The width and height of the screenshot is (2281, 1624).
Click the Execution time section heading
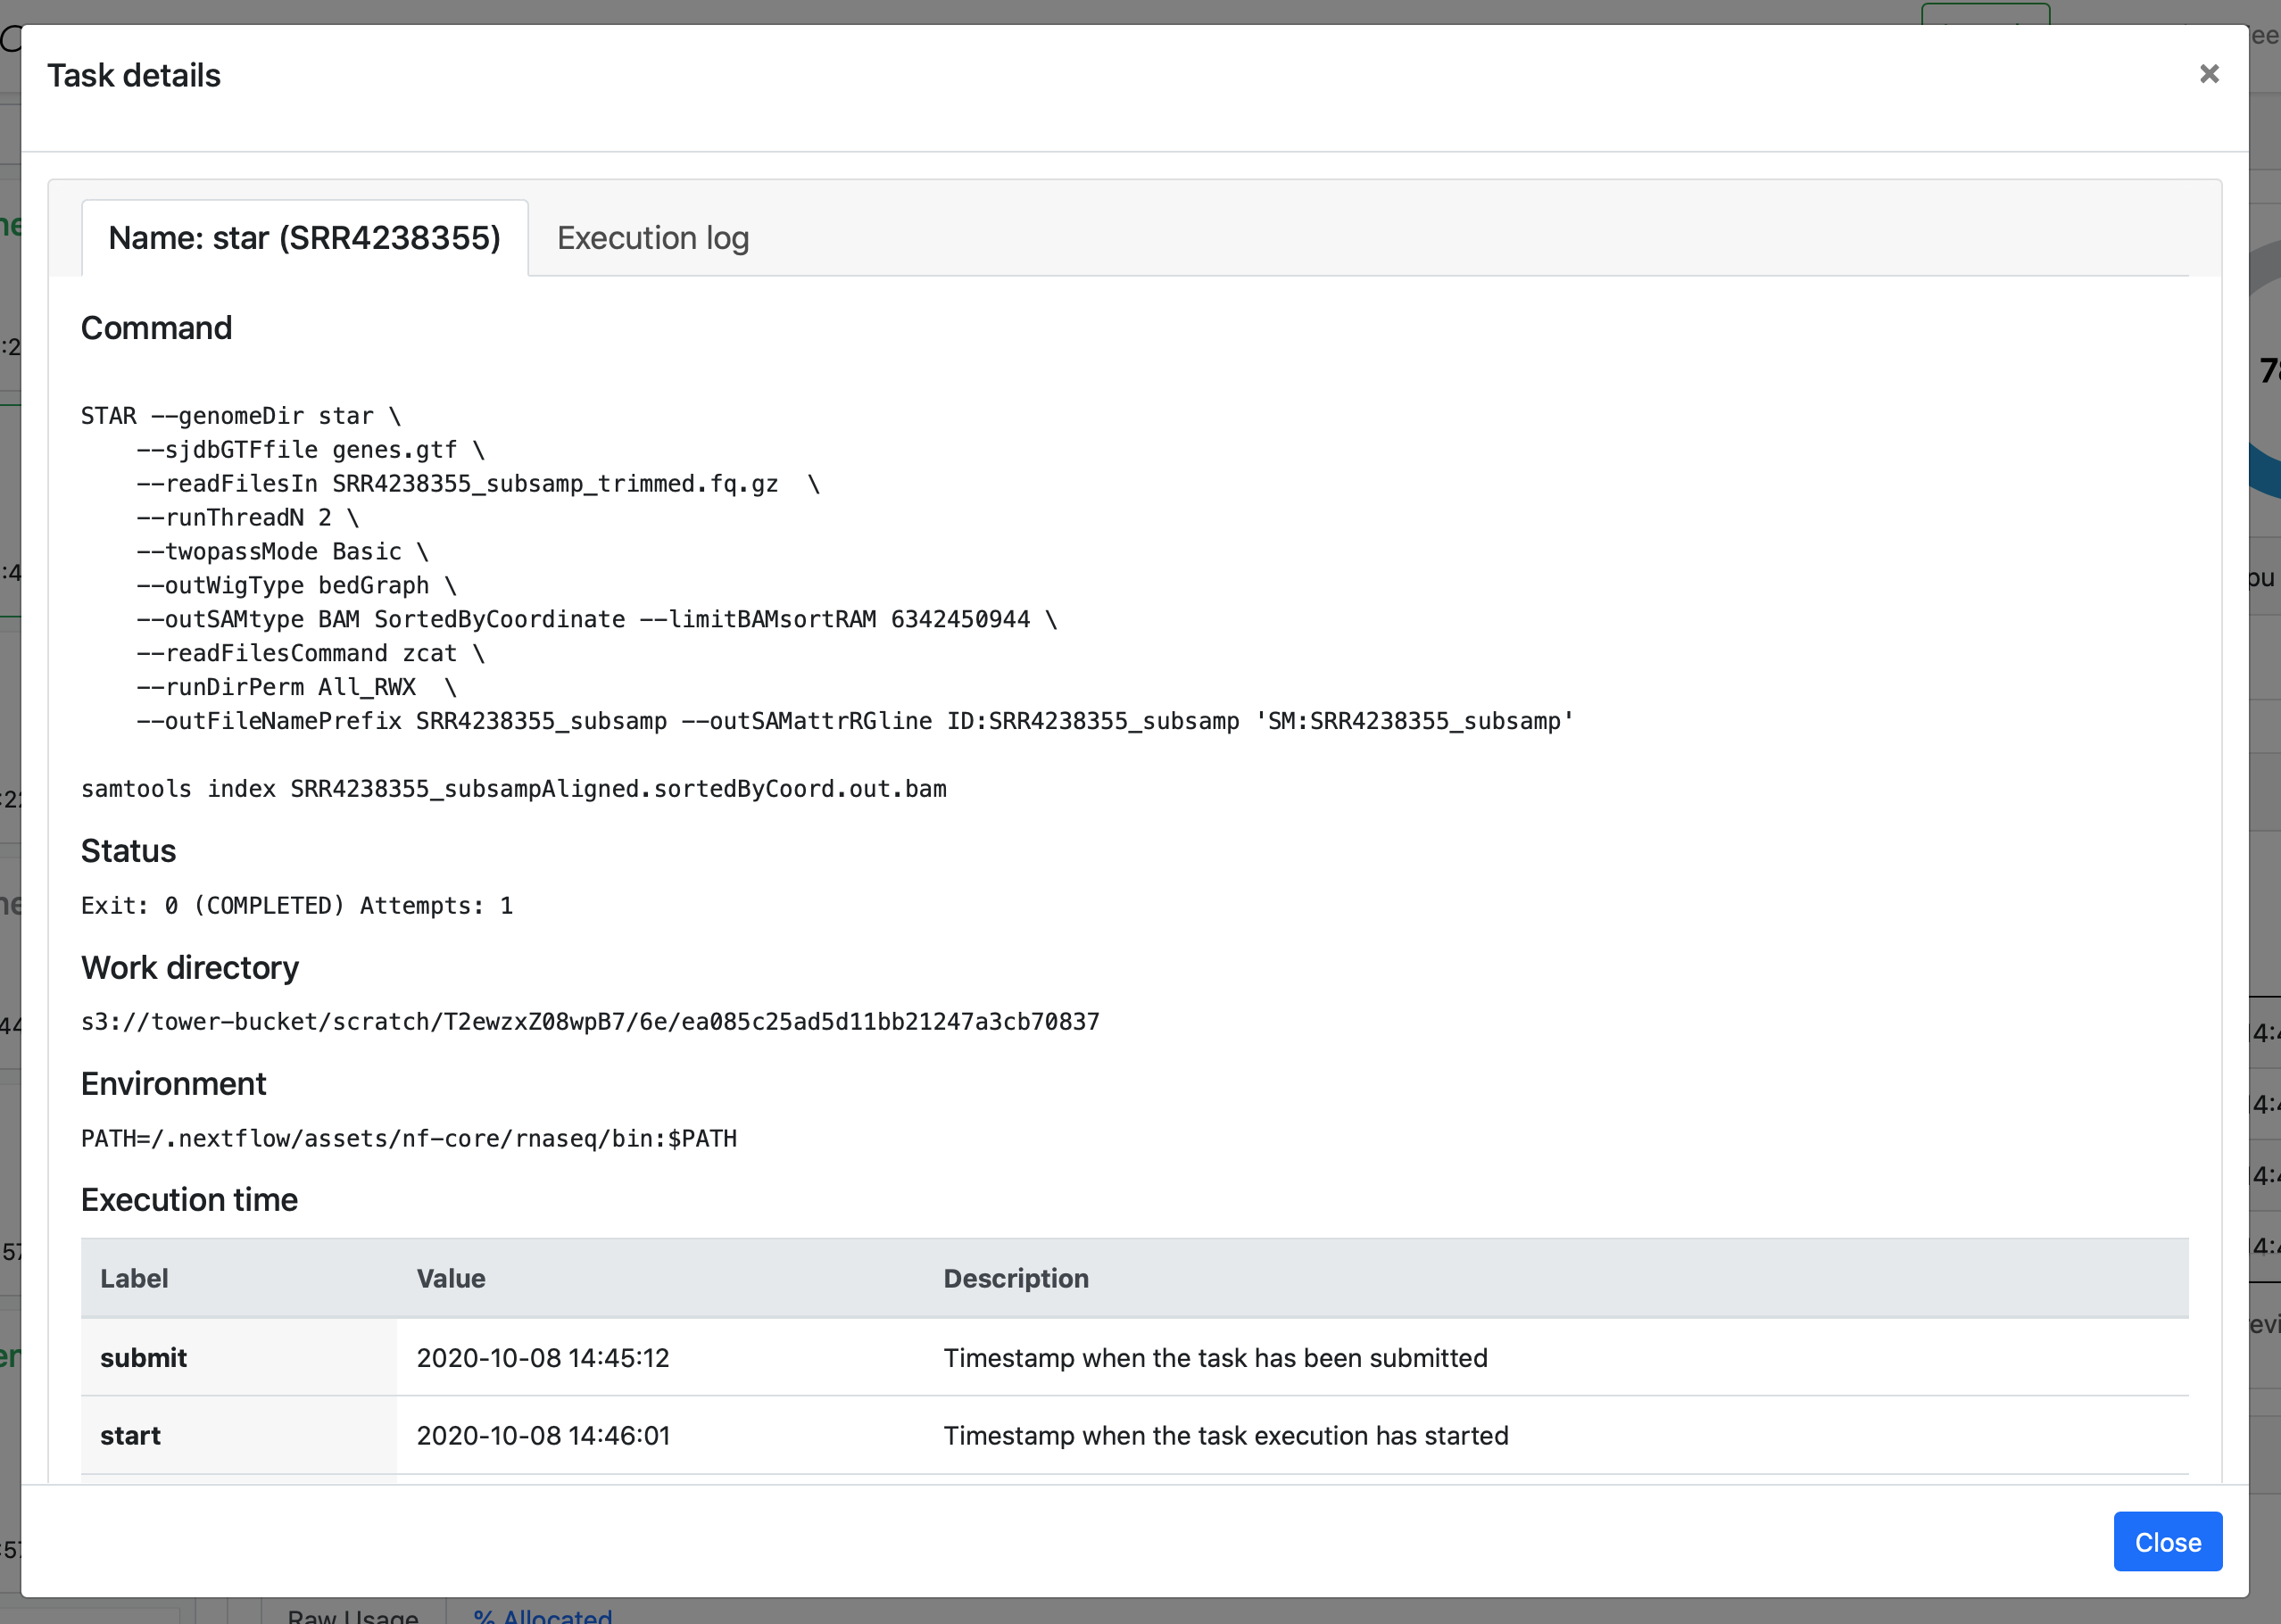point(189,1199)
